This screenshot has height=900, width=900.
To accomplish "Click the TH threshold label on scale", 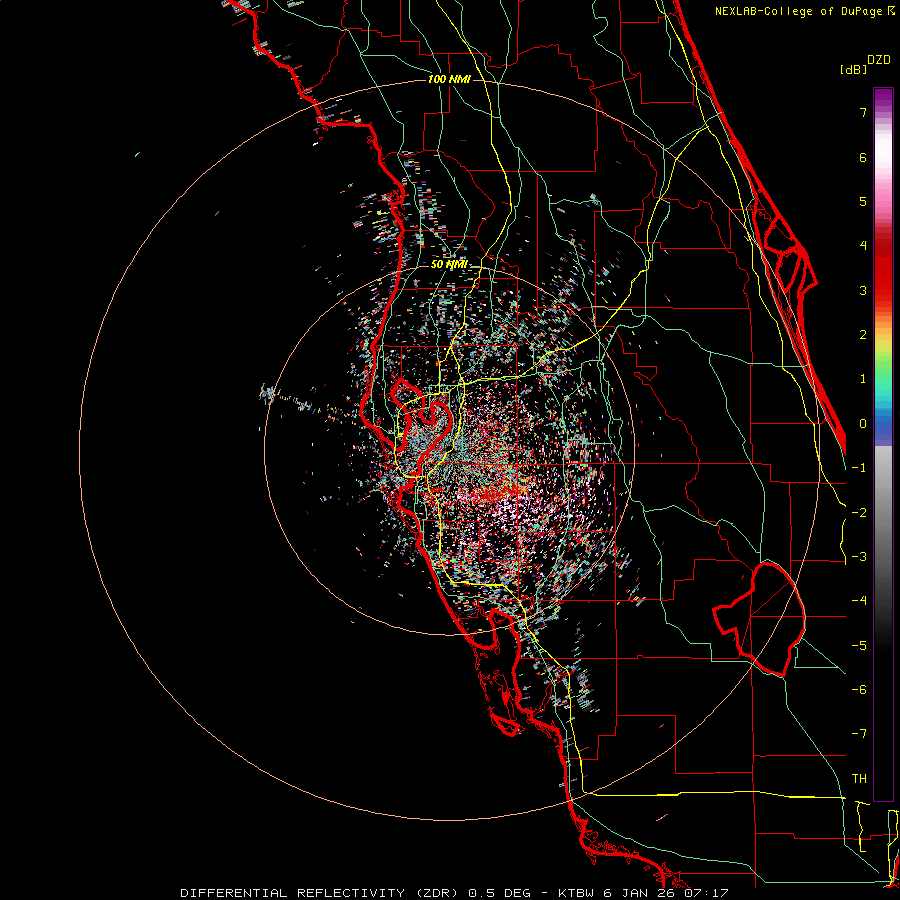I will pos(859,779).
